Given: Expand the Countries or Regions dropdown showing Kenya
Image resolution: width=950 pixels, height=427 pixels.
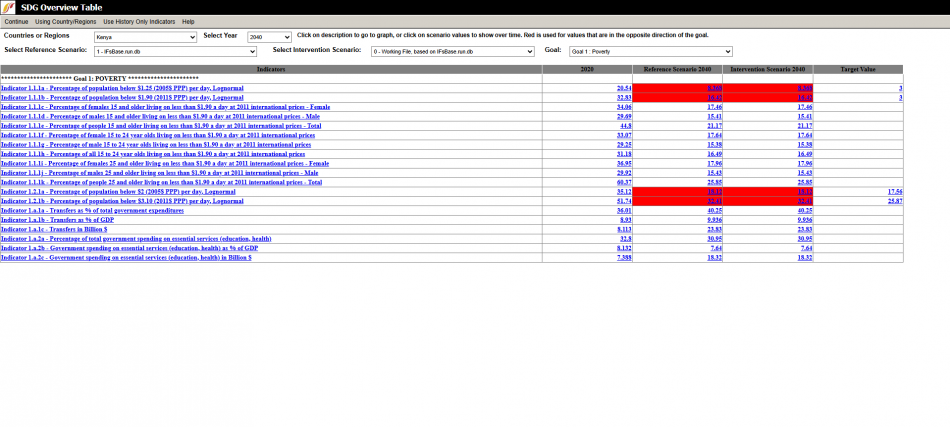Looking at the screenshot, I should tap(145, 37).
